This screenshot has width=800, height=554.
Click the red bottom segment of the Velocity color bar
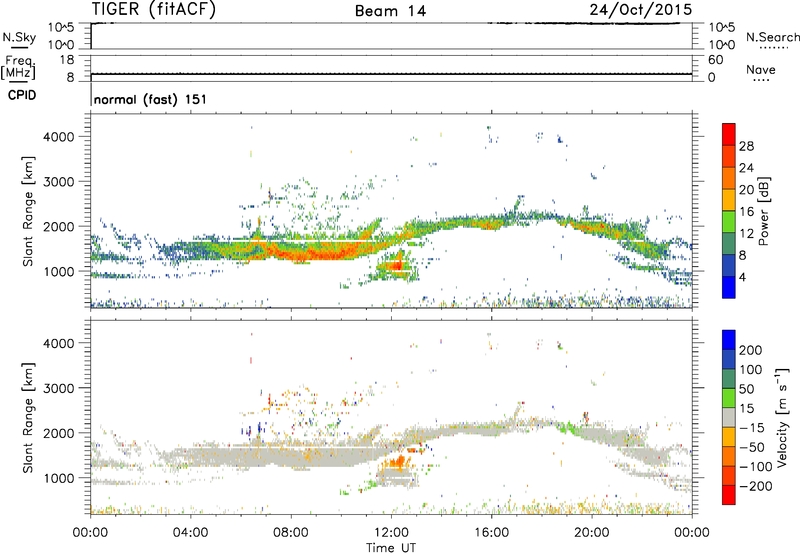click(729, 495)
